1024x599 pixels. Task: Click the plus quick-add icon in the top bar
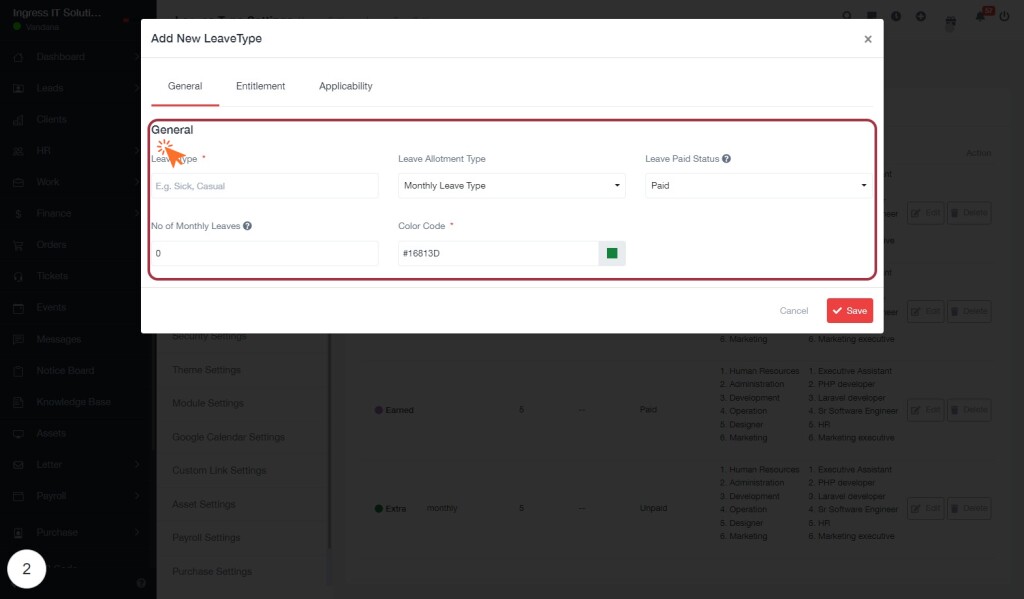click(921, 16)
